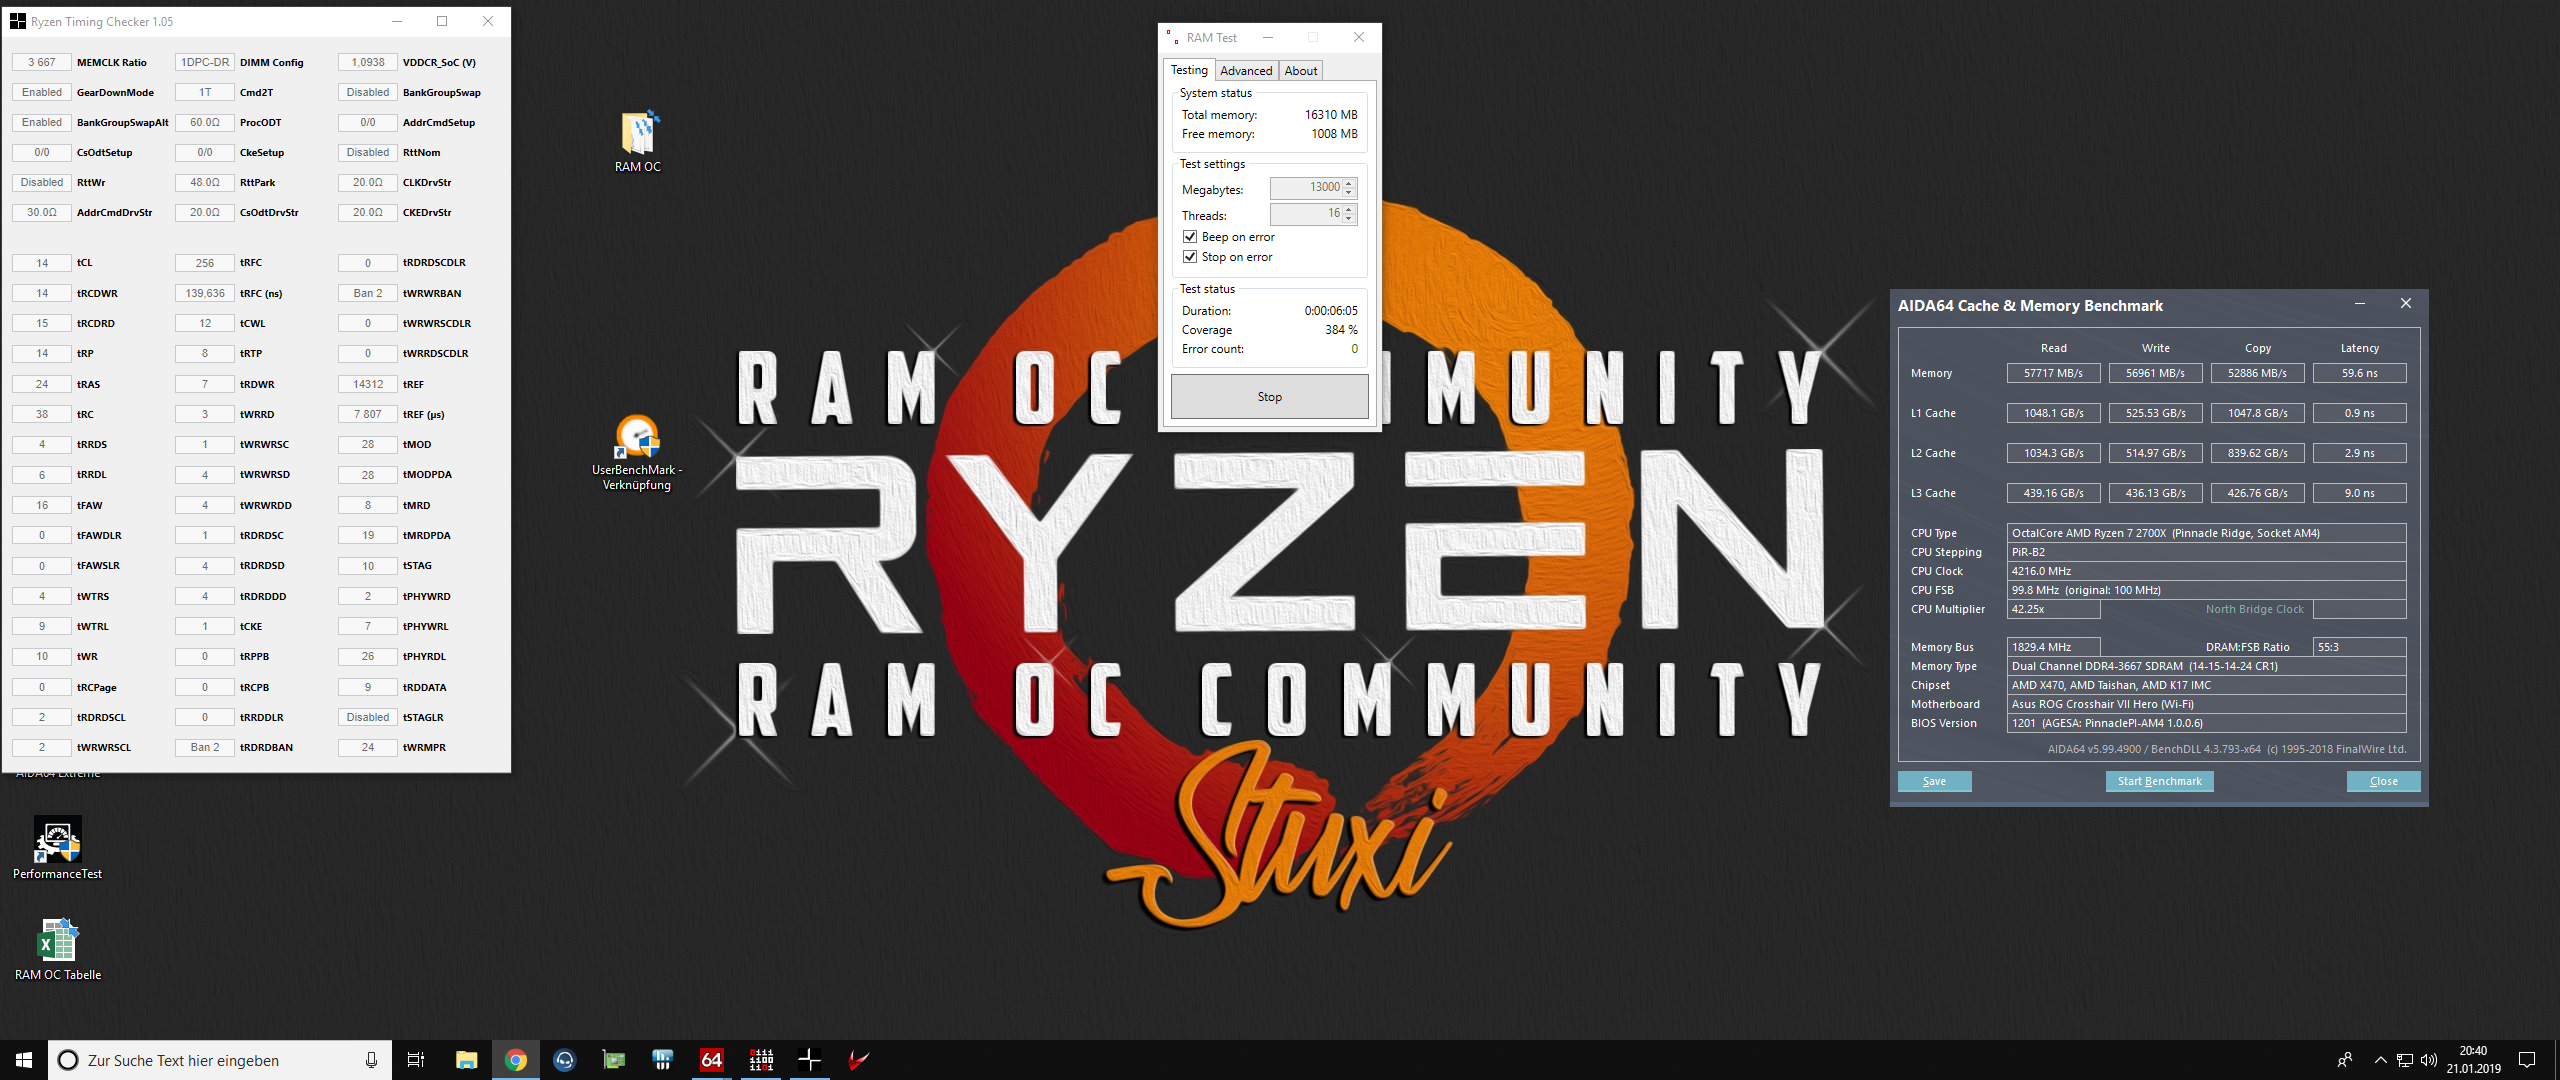
Task: Expand the hidden system tray icons chevron
Action: coord(2380,1060)
